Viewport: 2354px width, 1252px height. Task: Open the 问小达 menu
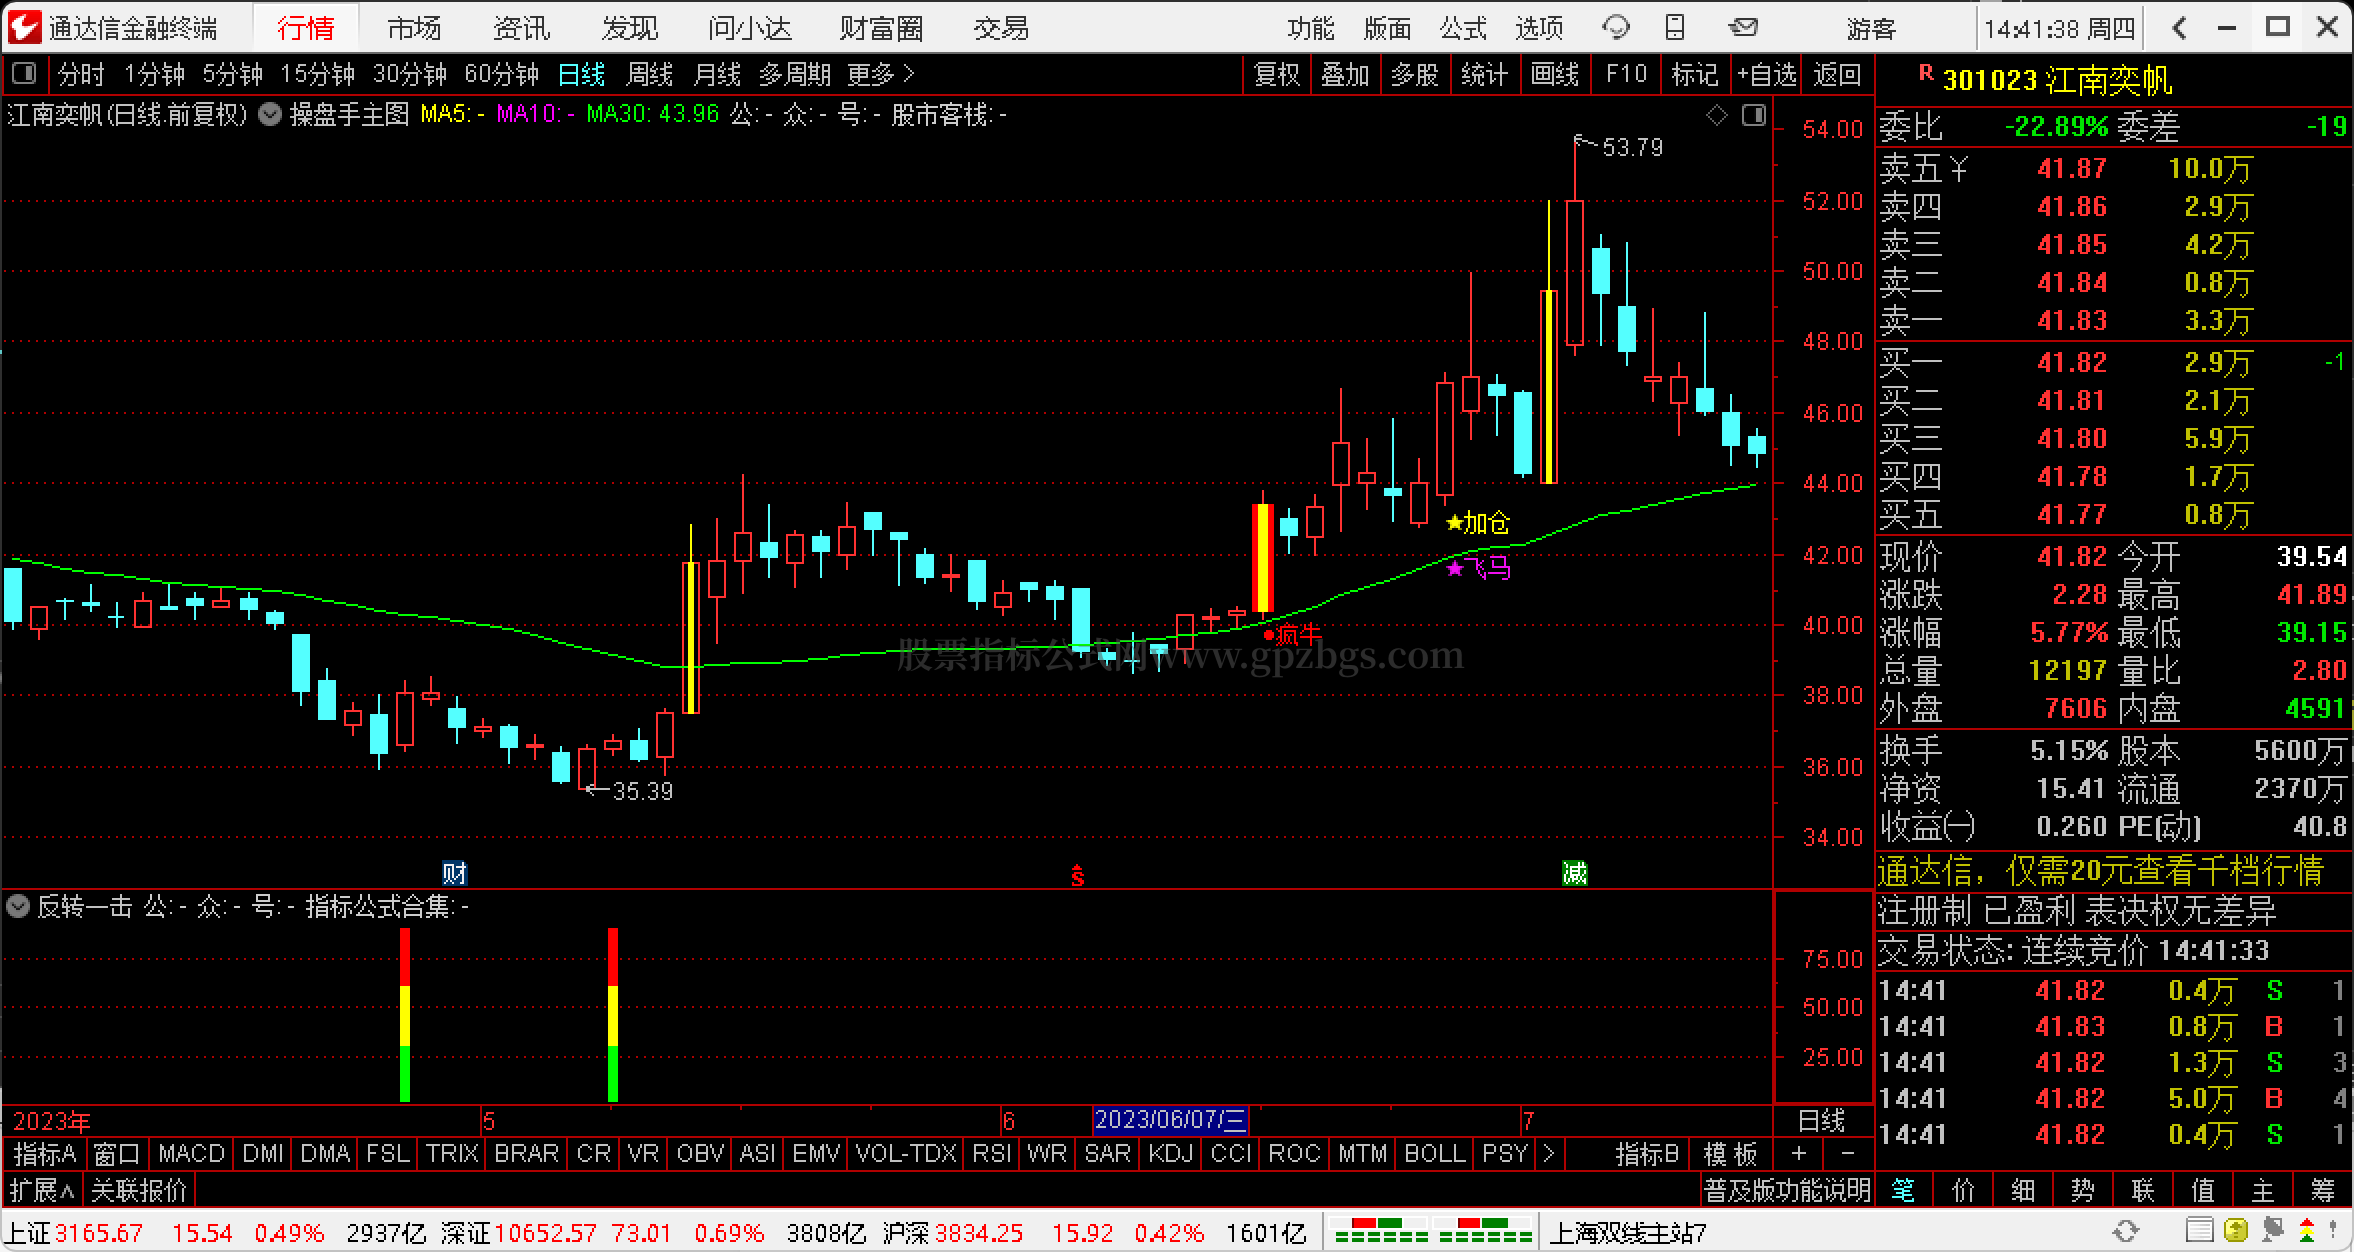pos(750,28)
